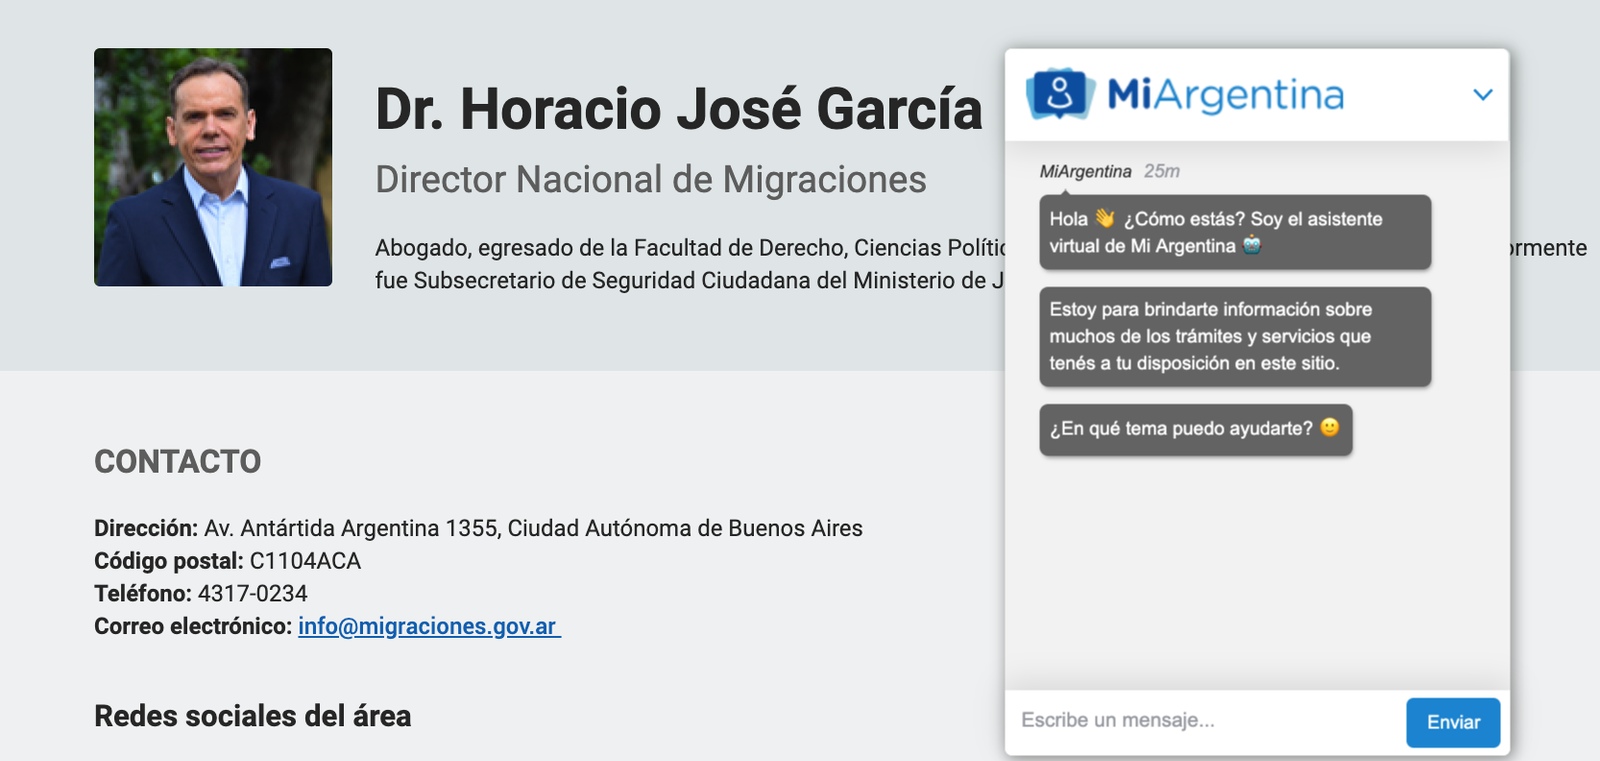This screenshot has width=1600, height=761.
Task: Focus the 'Escribe un mensaje...' input field
Action: pos(1205,720)
